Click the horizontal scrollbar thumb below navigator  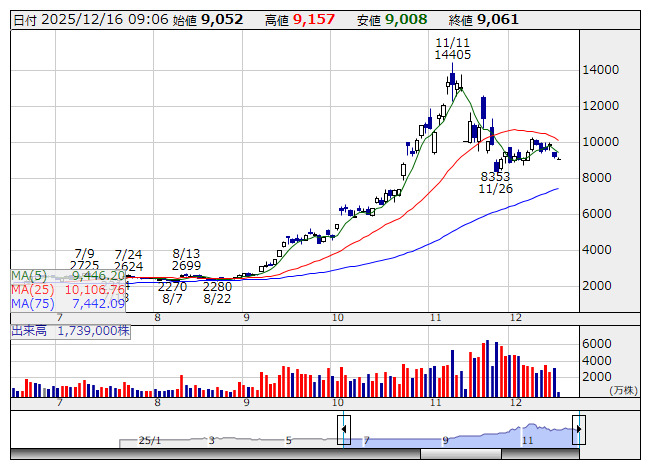[461, 454]
